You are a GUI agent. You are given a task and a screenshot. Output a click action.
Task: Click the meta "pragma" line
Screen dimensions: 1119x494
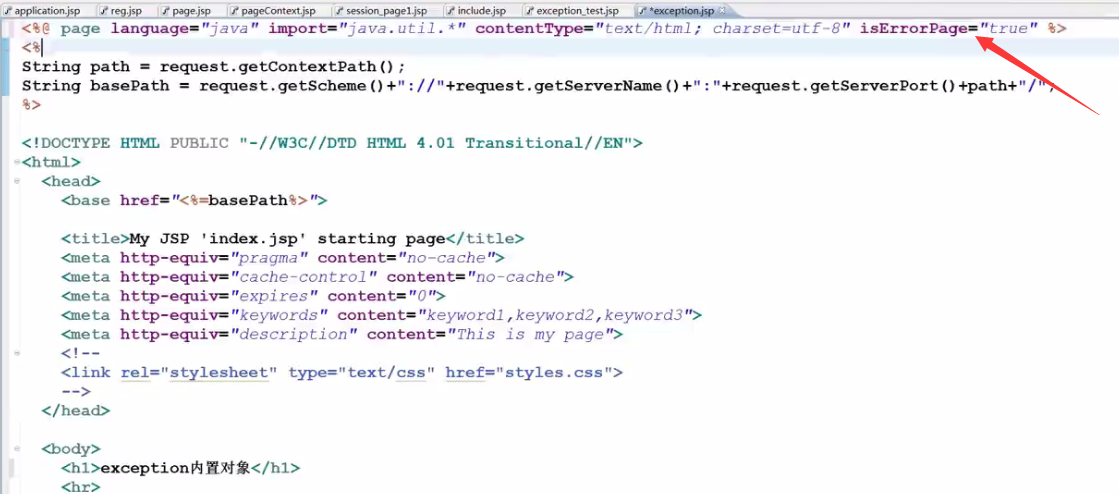pyautogui.click(x=283, y=258)
